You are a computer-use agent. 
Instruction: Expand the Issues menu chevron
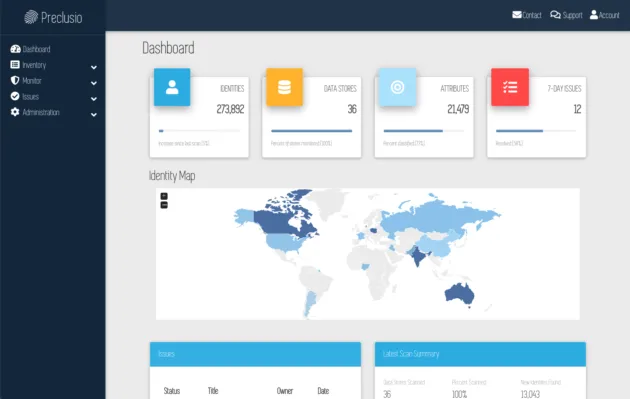tap(94, 98)
